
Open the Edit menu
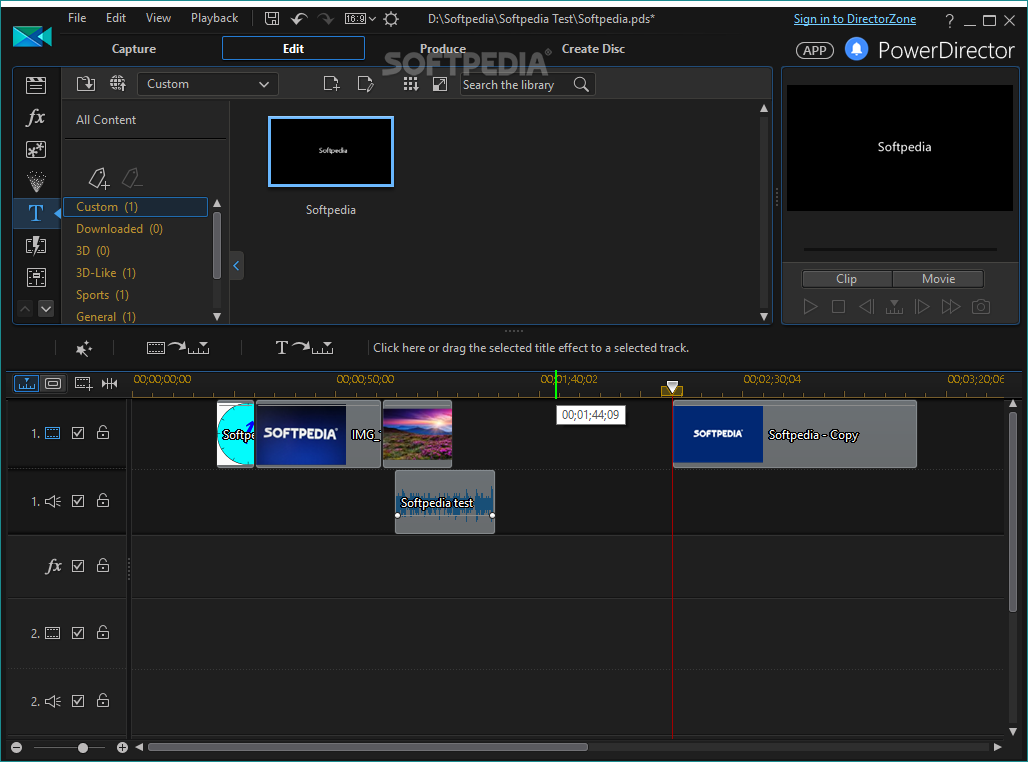(x=116, y=18)
